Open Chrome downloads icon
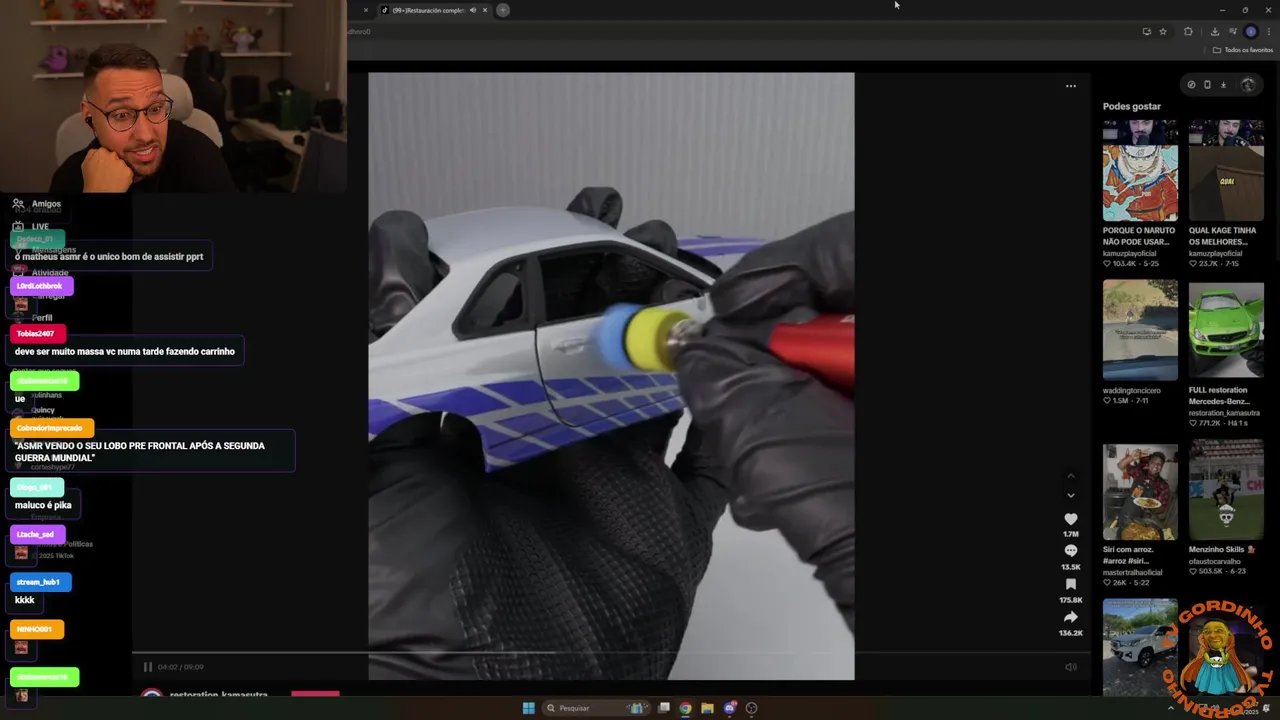Screen dimensions: 1280x720 (x=1214, y=31)
